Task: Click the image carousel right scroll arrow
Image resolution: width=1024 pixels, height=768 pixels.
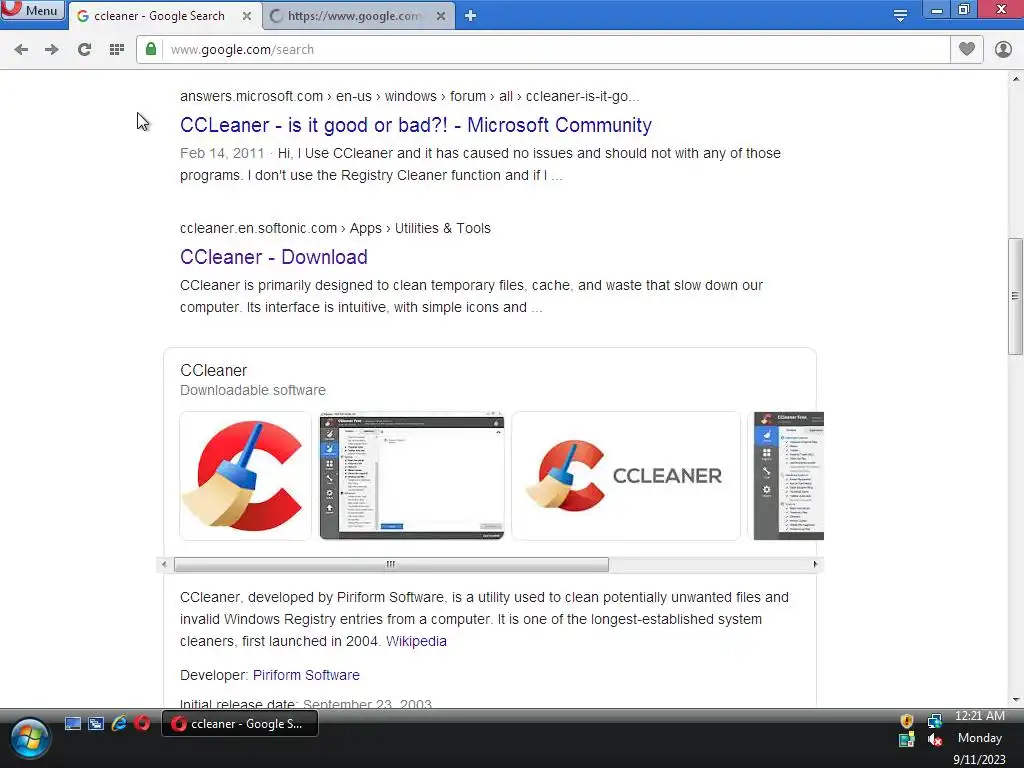Action: coord(815,564)
